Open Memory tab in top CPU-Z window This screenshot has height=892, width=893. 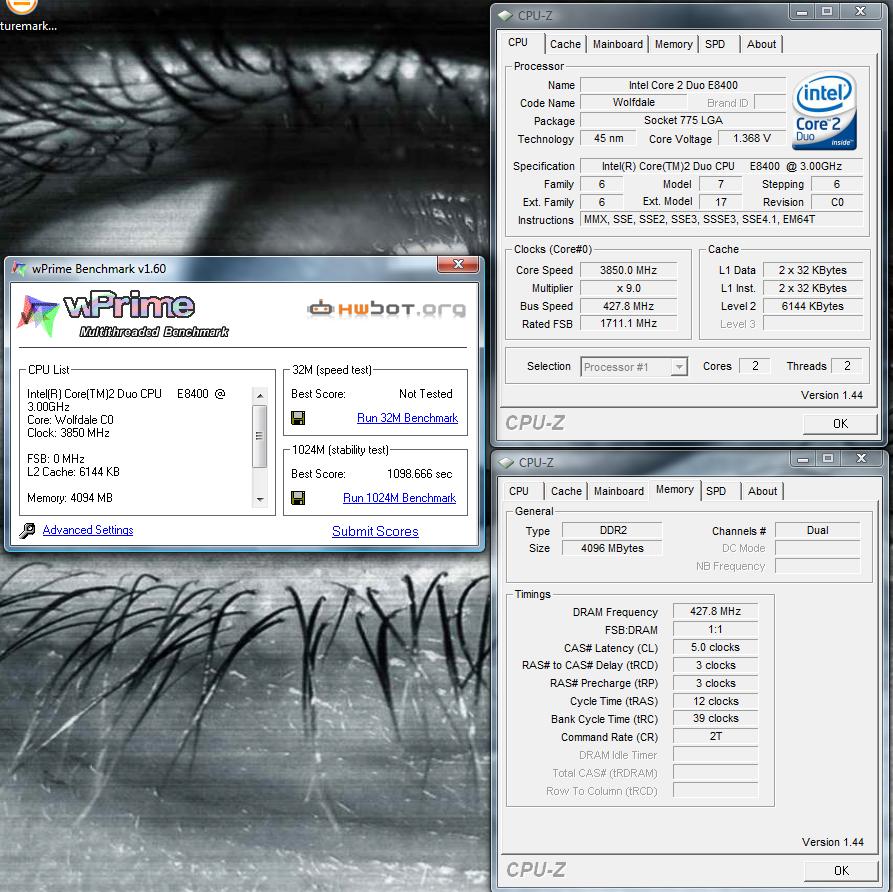673,44
